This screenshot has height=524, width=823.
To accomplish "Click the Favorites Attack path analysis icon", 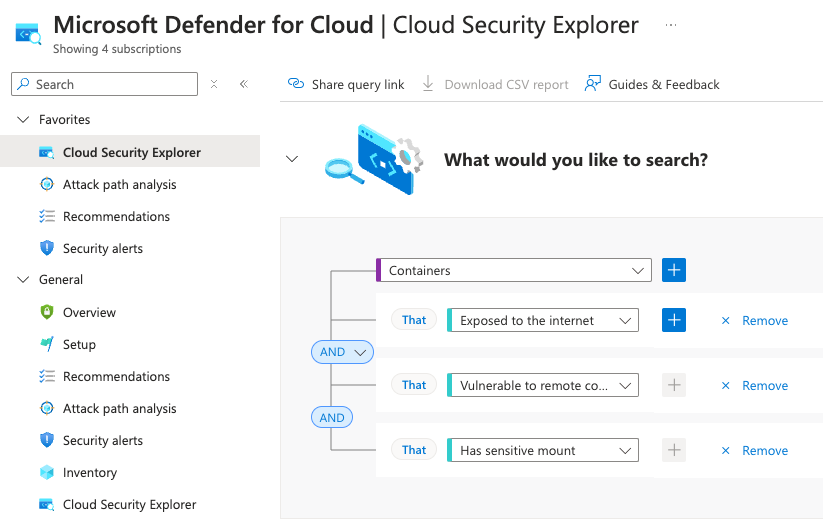I will pos(47,184).
